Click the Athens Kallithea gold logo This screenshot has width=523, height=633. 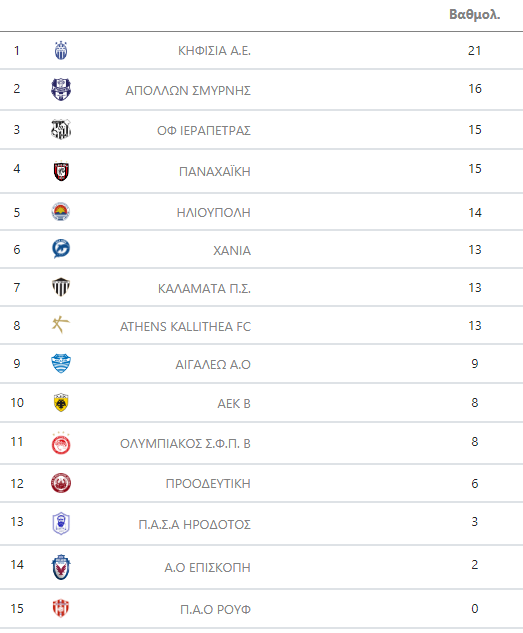61,325
